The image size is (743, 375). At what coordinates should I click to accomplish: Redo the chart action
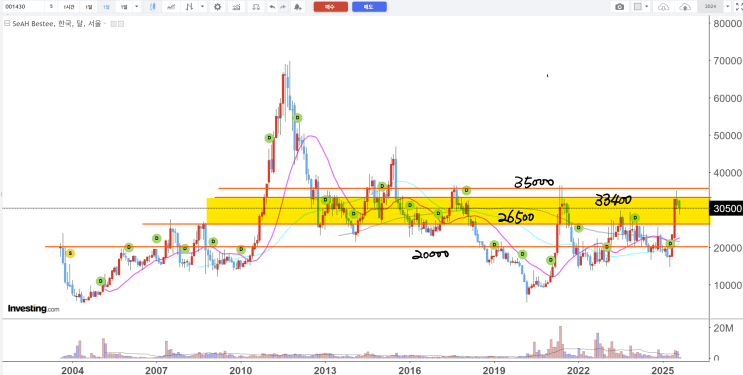(283, 7)
